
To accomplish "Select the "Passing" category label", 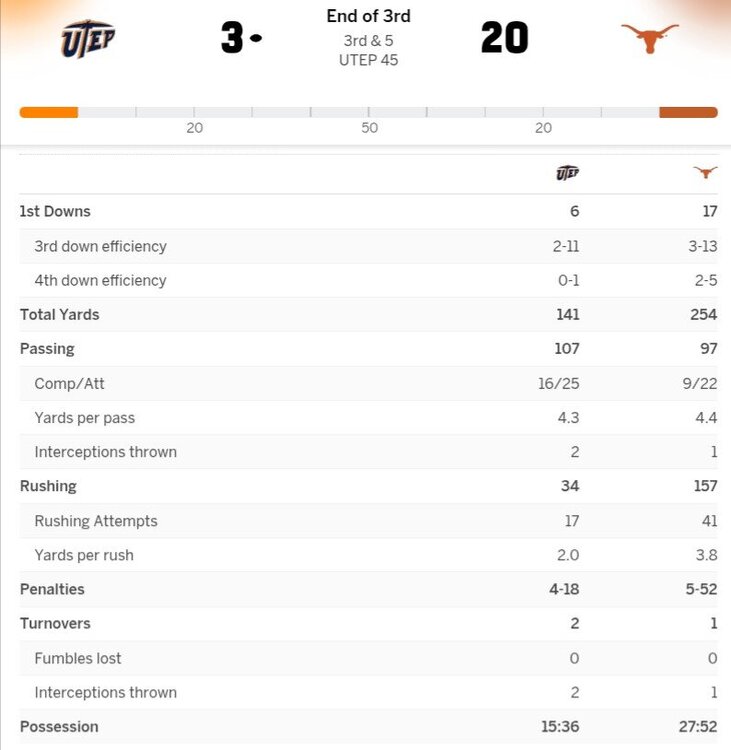I will 47,349.
